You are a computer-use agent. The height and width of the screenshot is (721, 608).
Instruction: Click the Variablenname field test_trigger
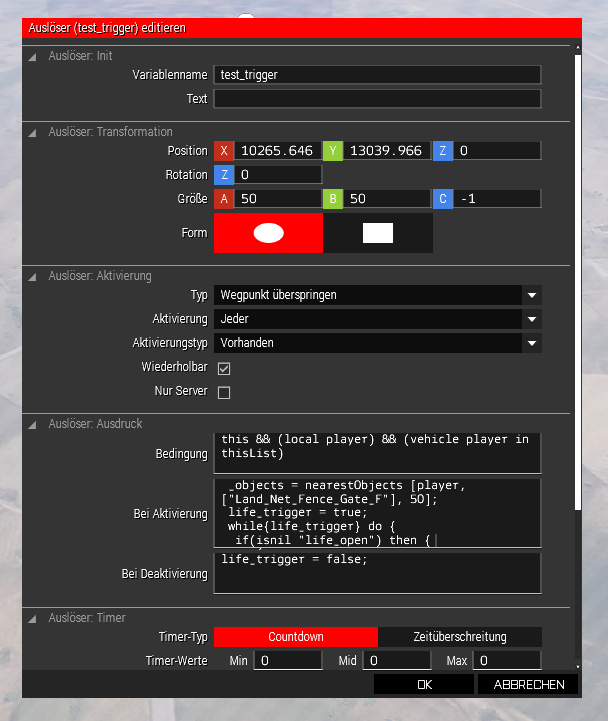coord(378,75)
